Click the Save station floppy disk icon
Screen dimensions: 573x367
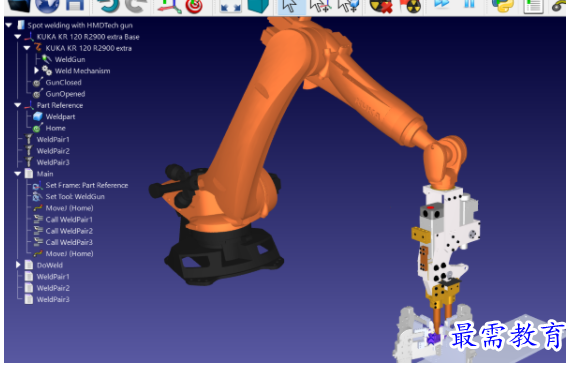[x=75, y=4]
